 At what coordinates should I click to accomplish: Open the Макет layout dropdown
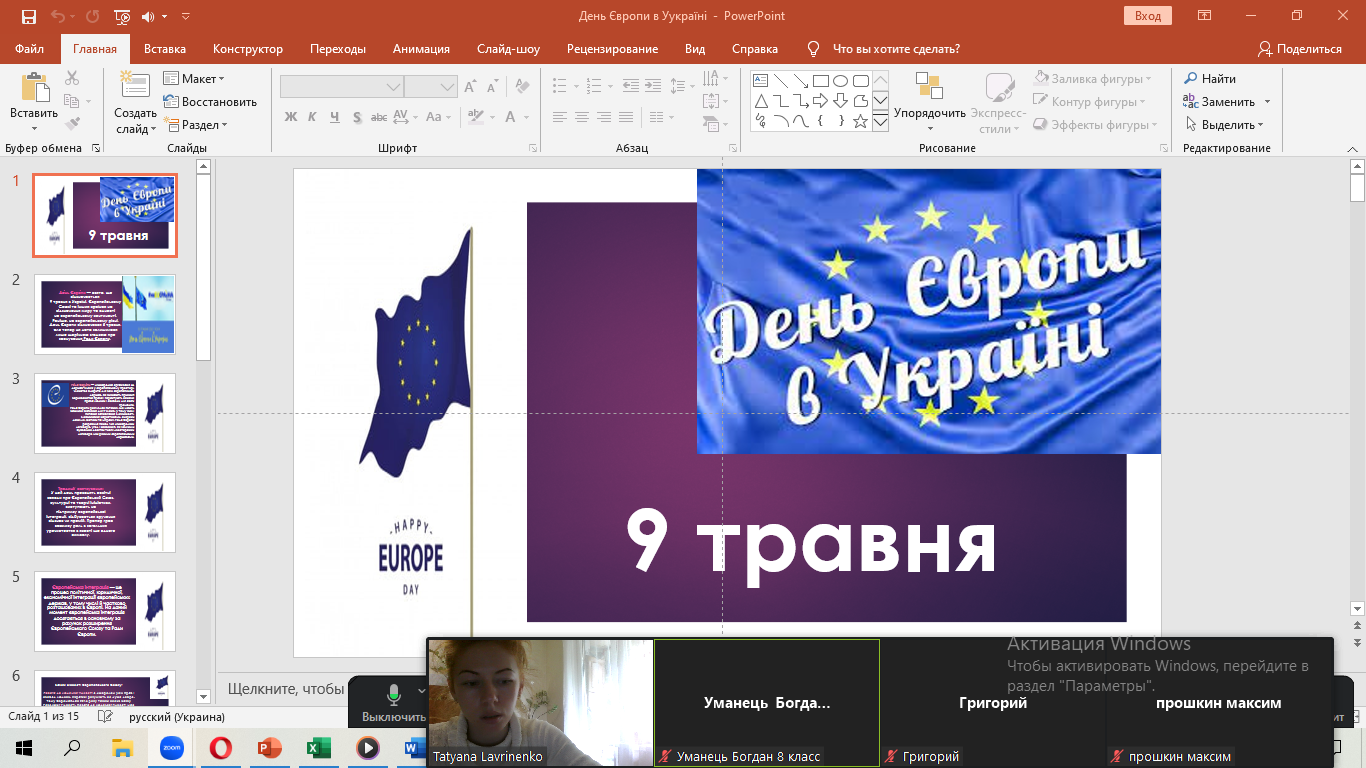tap(195, 78)
